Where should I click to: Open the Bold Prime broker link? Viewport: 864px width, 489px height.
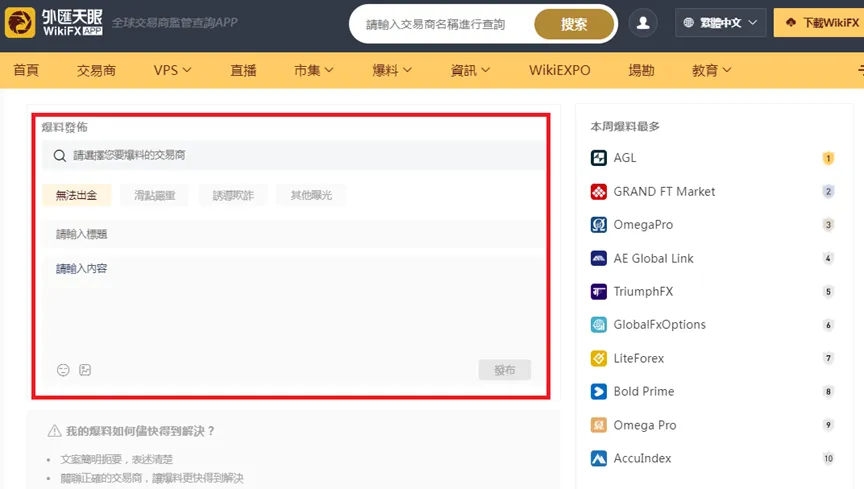click(x=644, y=391)
